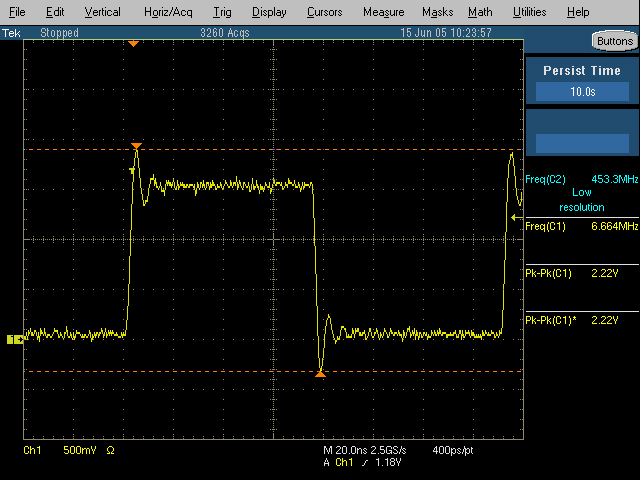Click the date and time readout
This screenshot has width=640, height=480.
pos(446,33)
